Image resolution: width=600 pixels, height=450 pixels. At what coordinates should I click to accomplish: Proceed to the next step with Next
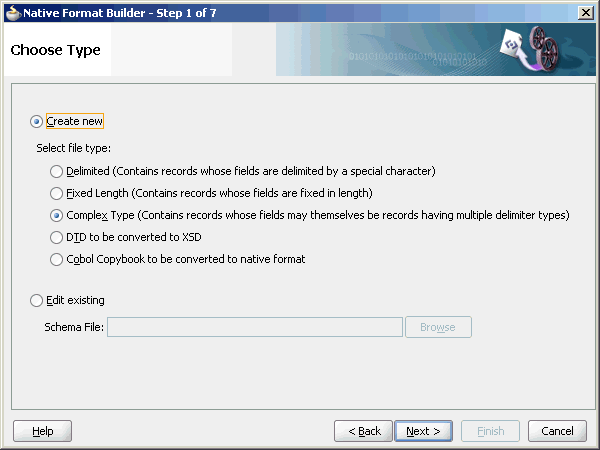[424, 431]
